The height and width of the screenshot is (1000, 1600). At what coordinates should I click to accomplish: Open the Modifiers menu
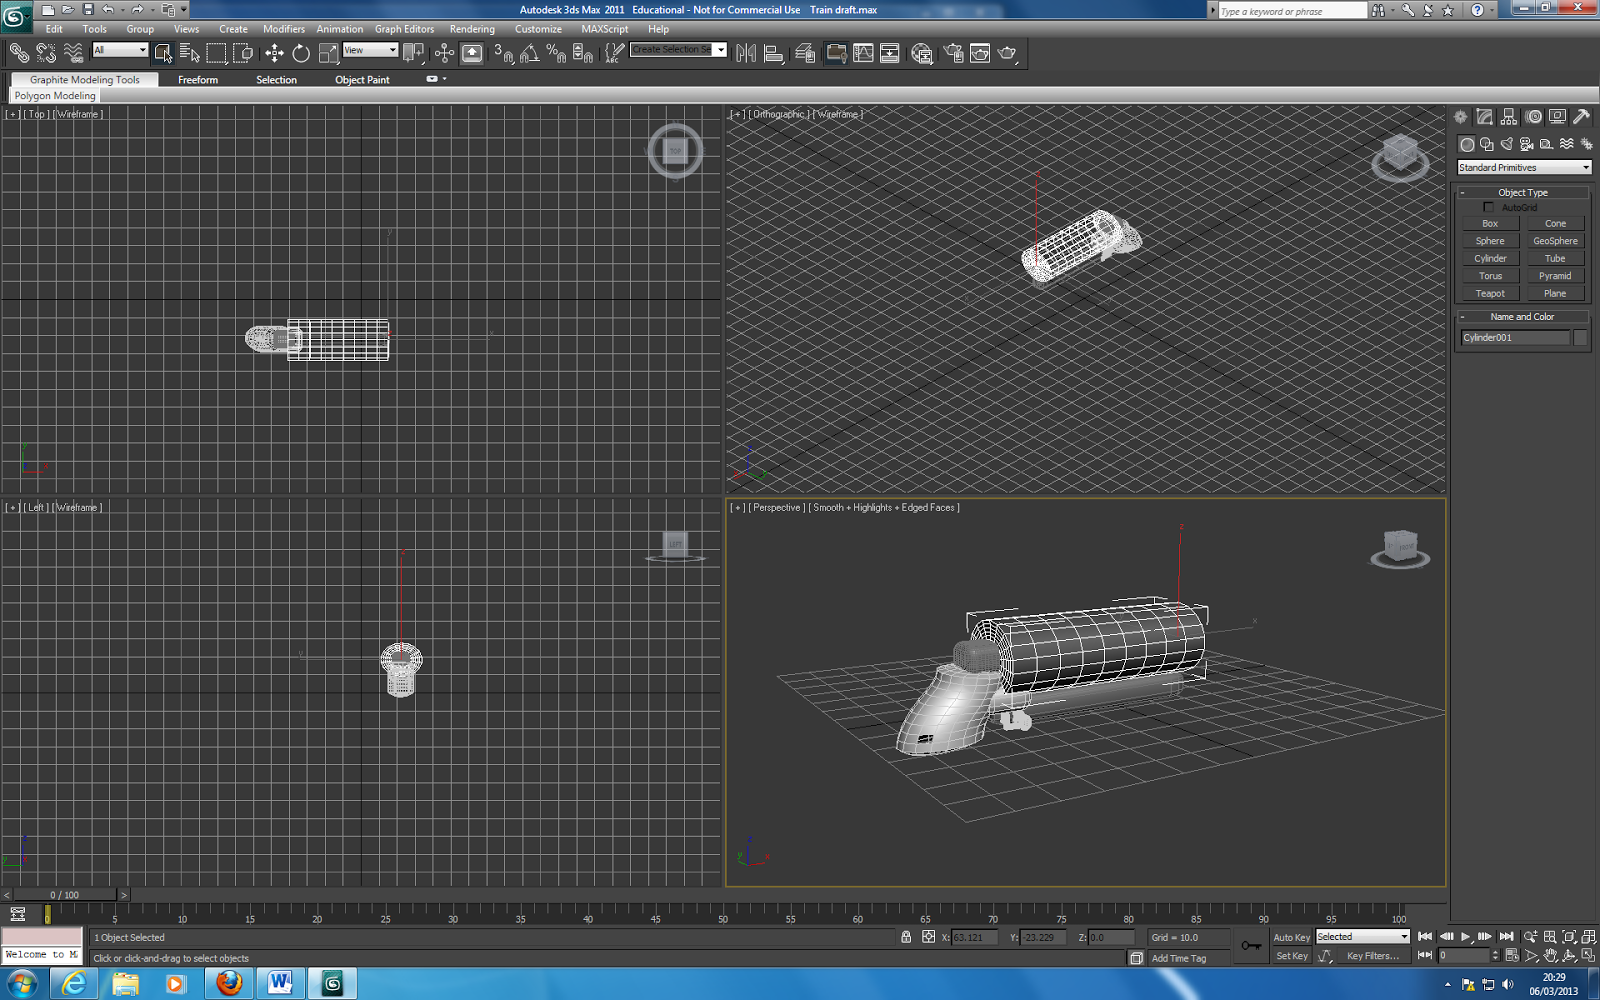point(284,29)
